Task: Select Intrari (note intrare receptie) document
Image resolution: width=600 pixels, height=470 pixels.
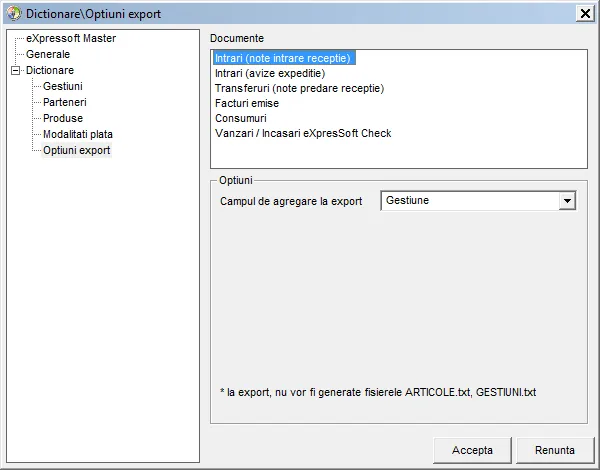Action: (x=284, y=58)
